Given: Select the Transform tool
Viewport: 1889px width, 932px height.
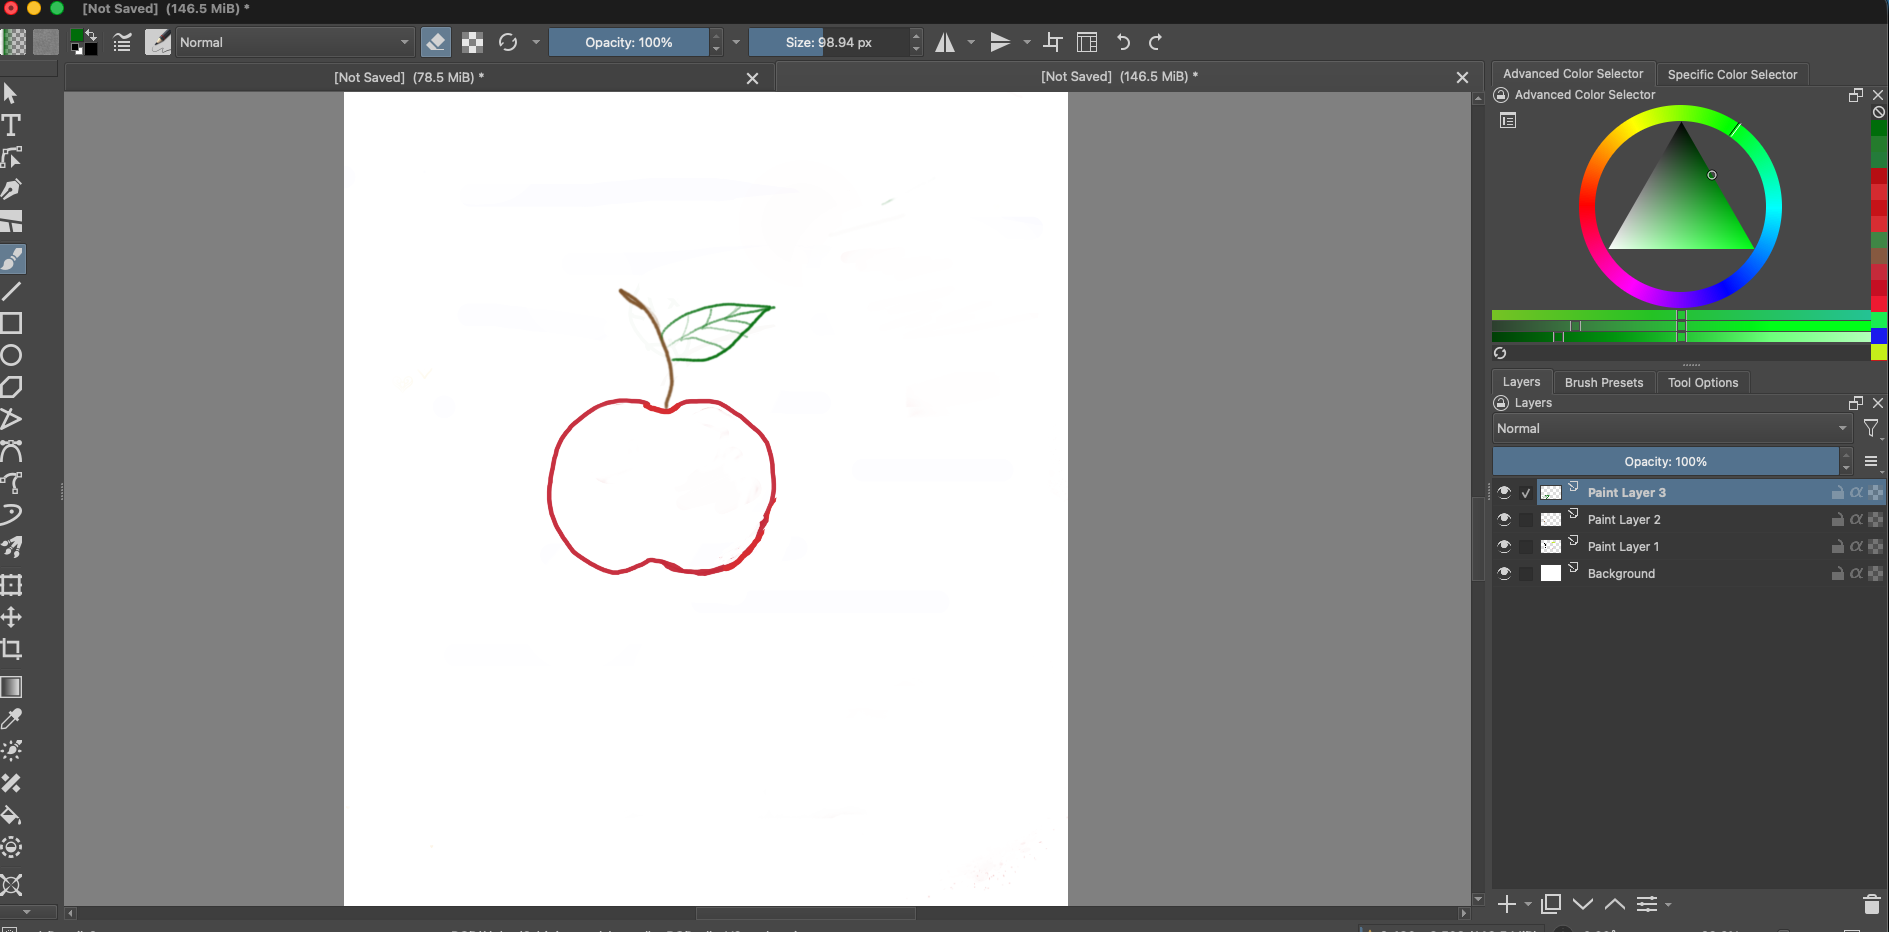Looking at the screenshot, I should point(11,585).
